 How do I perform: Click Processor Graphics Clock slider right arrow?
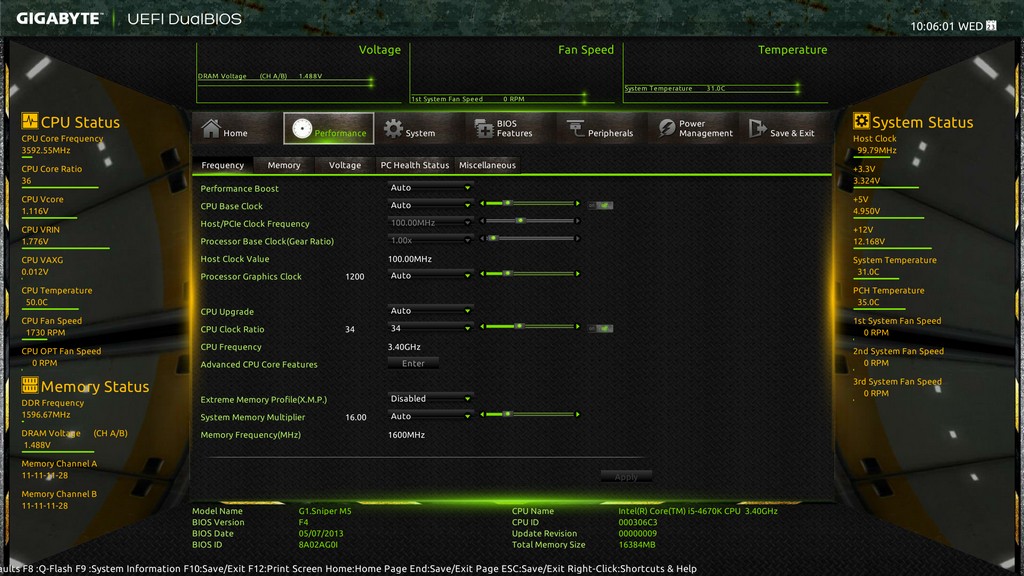click(577, 274)
